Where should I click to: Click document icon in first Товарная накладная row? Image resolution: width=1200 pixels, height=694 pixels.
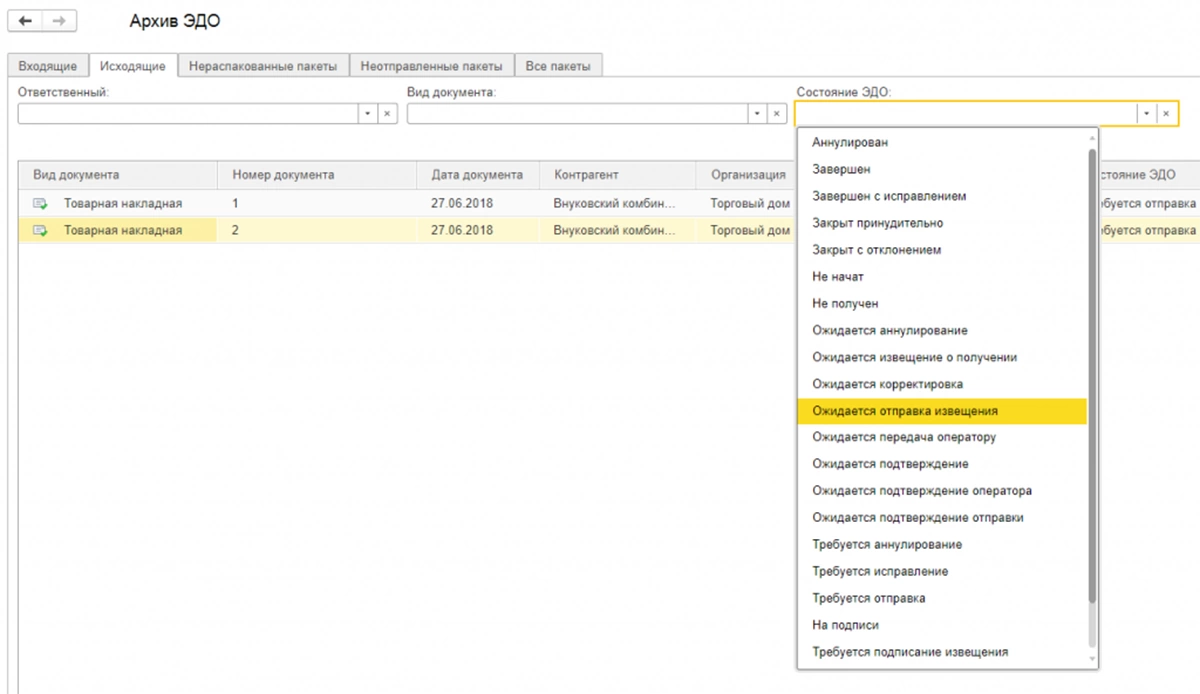40,204
